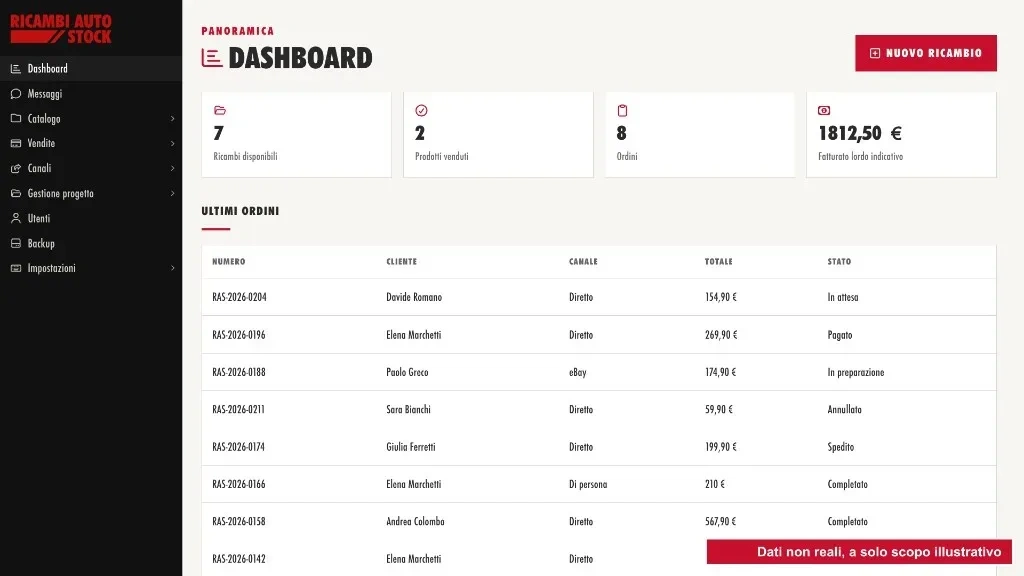Click customer name Sara Bianchi

pyautogui.click(x=408, y=409)
